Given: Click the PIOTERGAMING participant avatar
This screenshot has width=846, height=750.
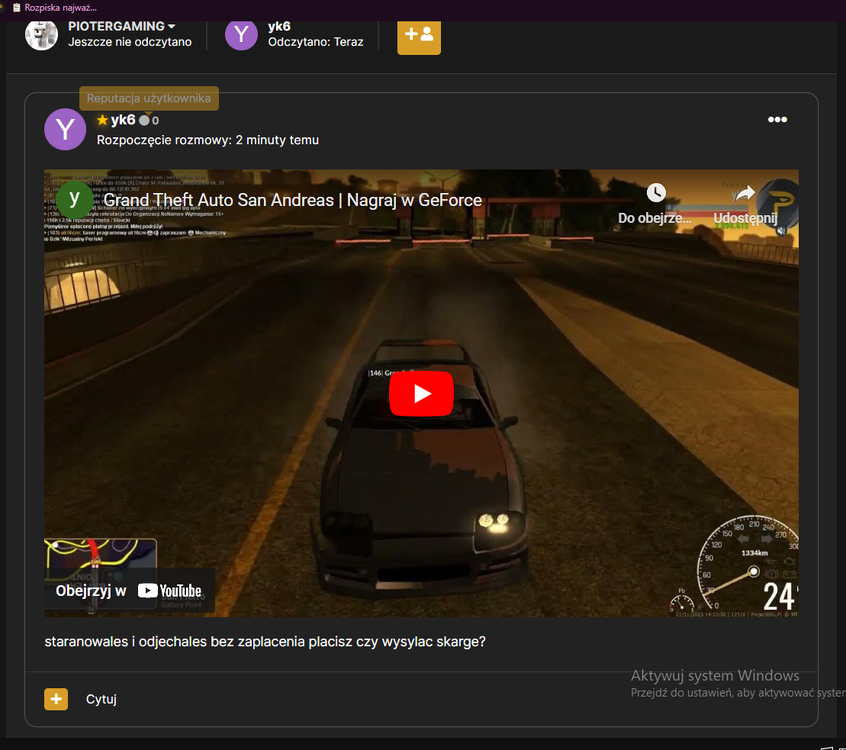Looking at the screenshot, I should tap(41, 35).
